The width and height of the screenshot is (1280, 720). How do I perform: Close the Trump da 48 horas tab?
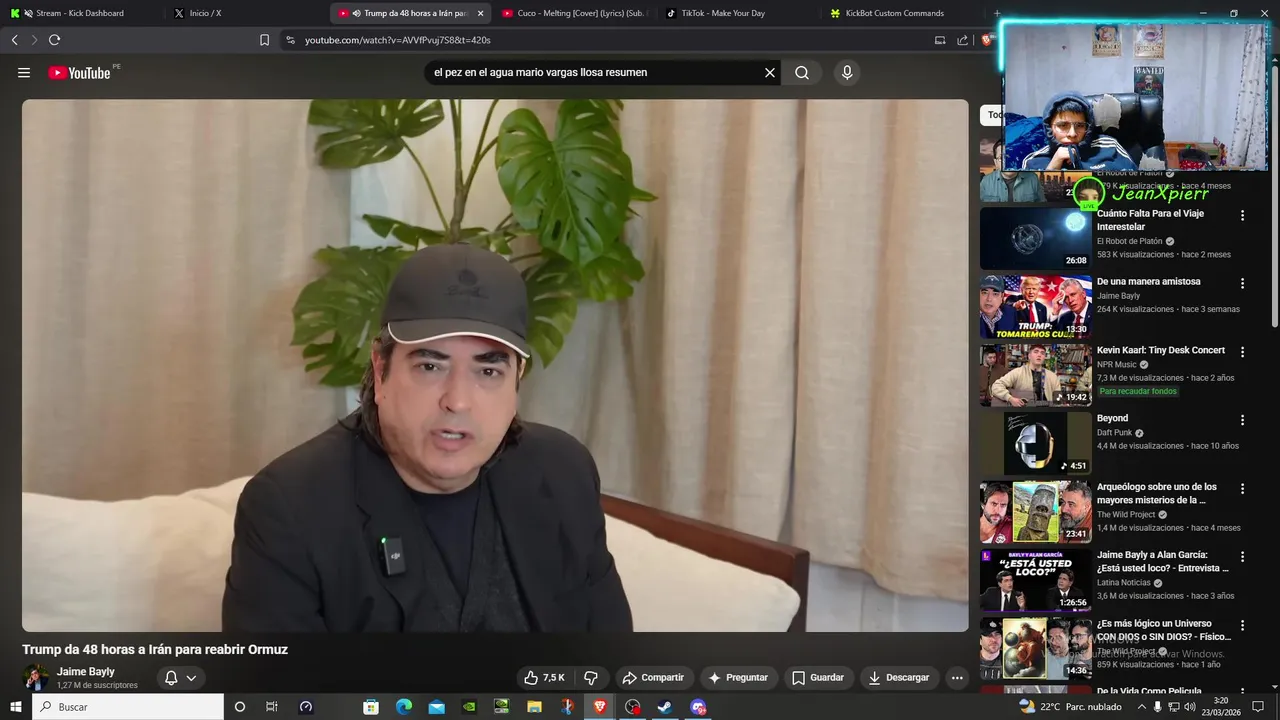(480, 13)
